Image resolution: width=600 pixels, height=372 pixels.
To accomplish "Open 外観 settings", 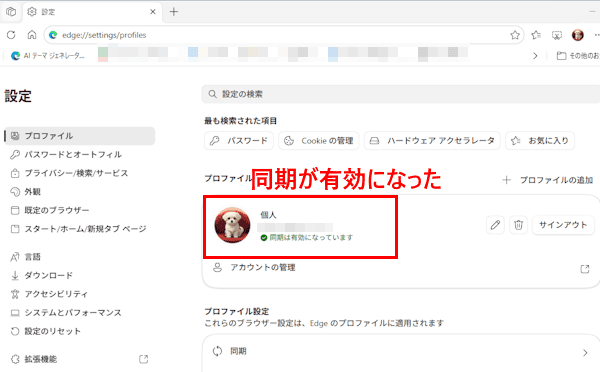I will pyautogui.click(x=80, y=192).
